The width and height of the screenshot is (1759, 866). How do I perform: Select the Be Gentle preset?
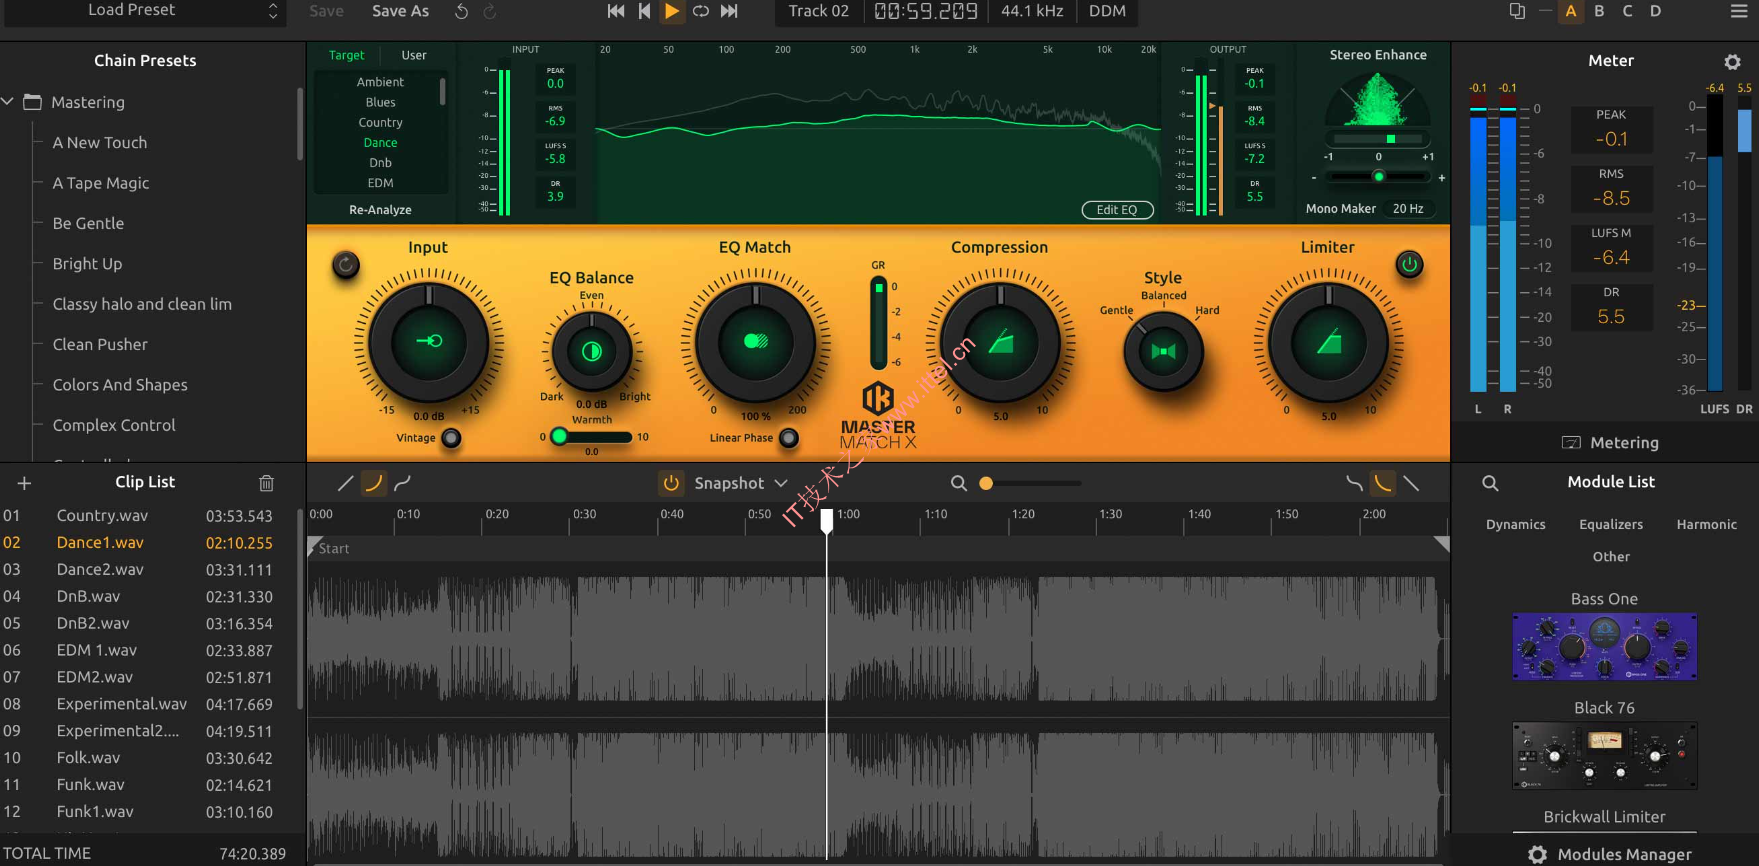[89, 223]
